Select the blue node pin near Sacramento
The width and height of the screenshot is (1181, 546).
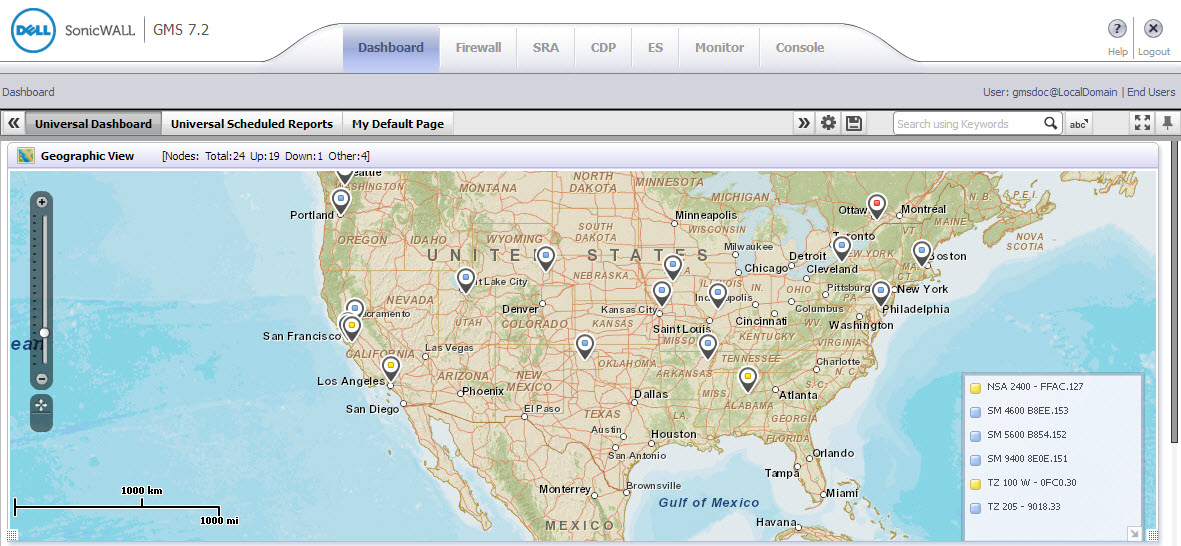click(356, 307)
